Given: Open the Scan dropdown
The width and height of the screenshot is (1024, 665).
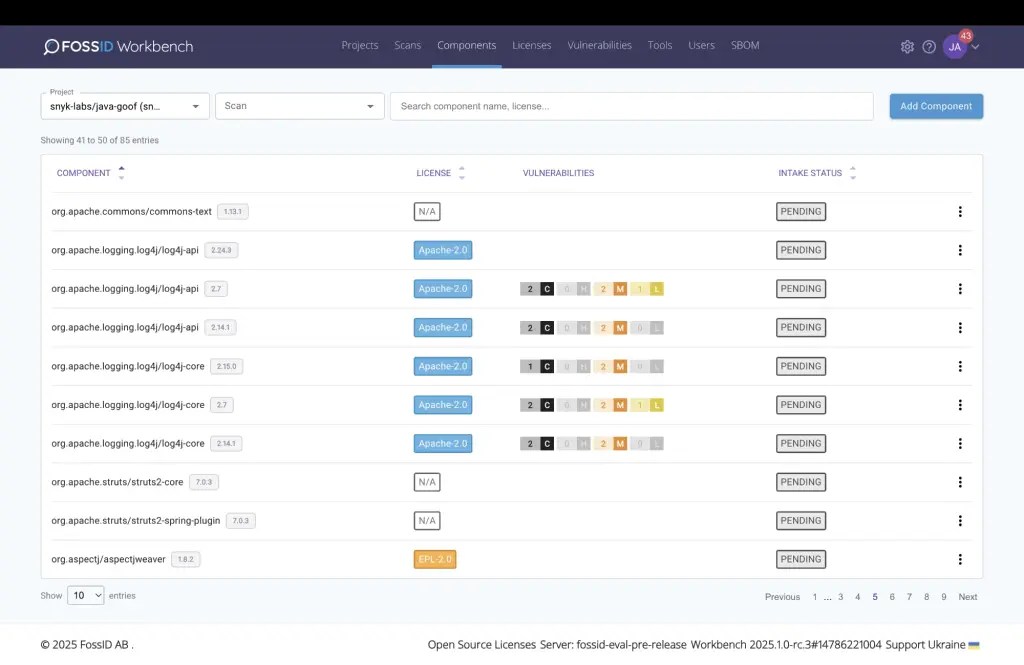Looking at the screenshot, I should 300,106.
